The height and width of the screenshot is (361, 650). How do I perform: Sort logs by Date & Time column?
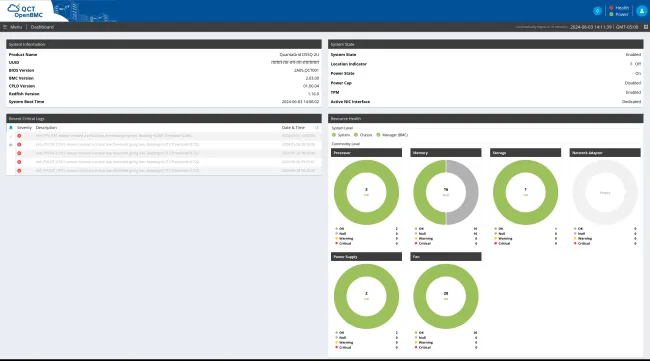(x=293, y=128)
